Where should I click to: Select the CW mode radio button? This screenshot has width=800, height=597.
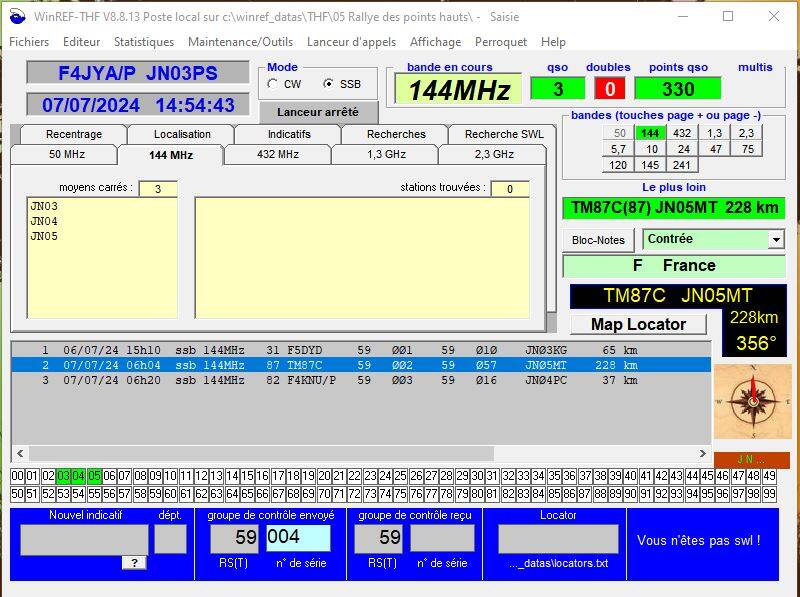pyautogui.click(x=273, y=84)
